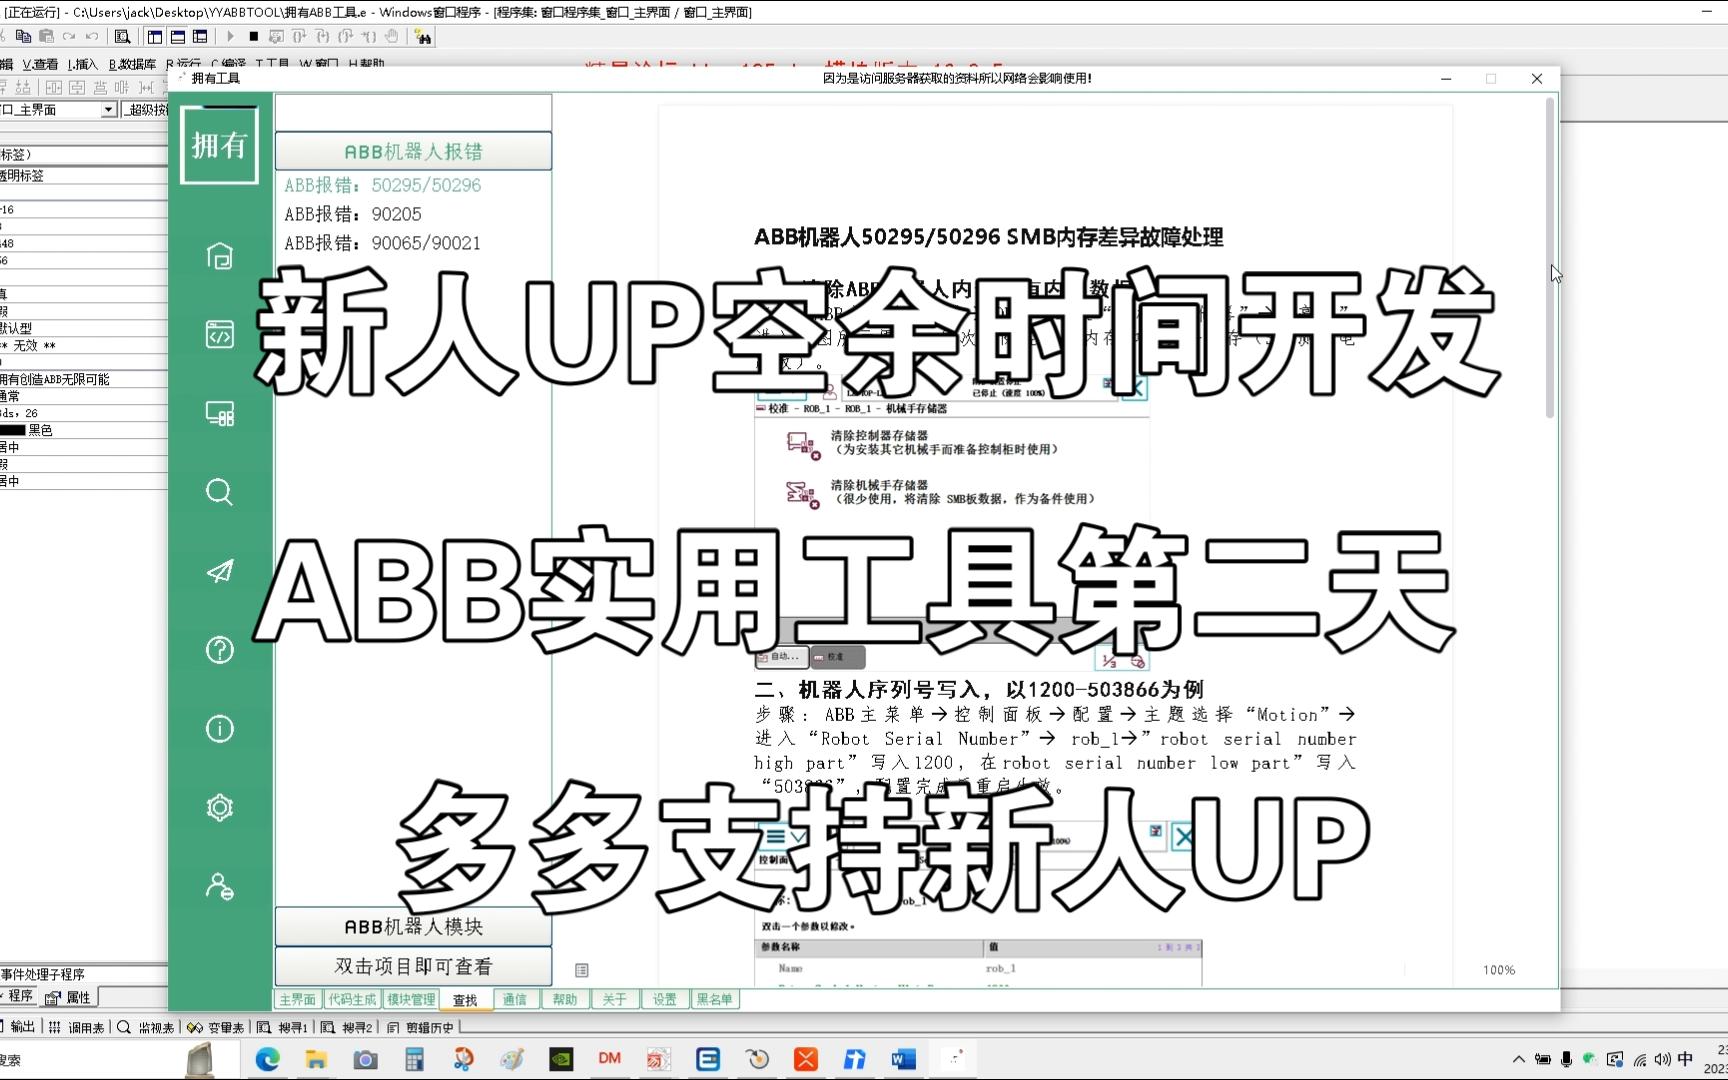Screen dimensions: 1728x1080
Task: Open the 输出 panel tab
Action: (x=19, y=1027)
